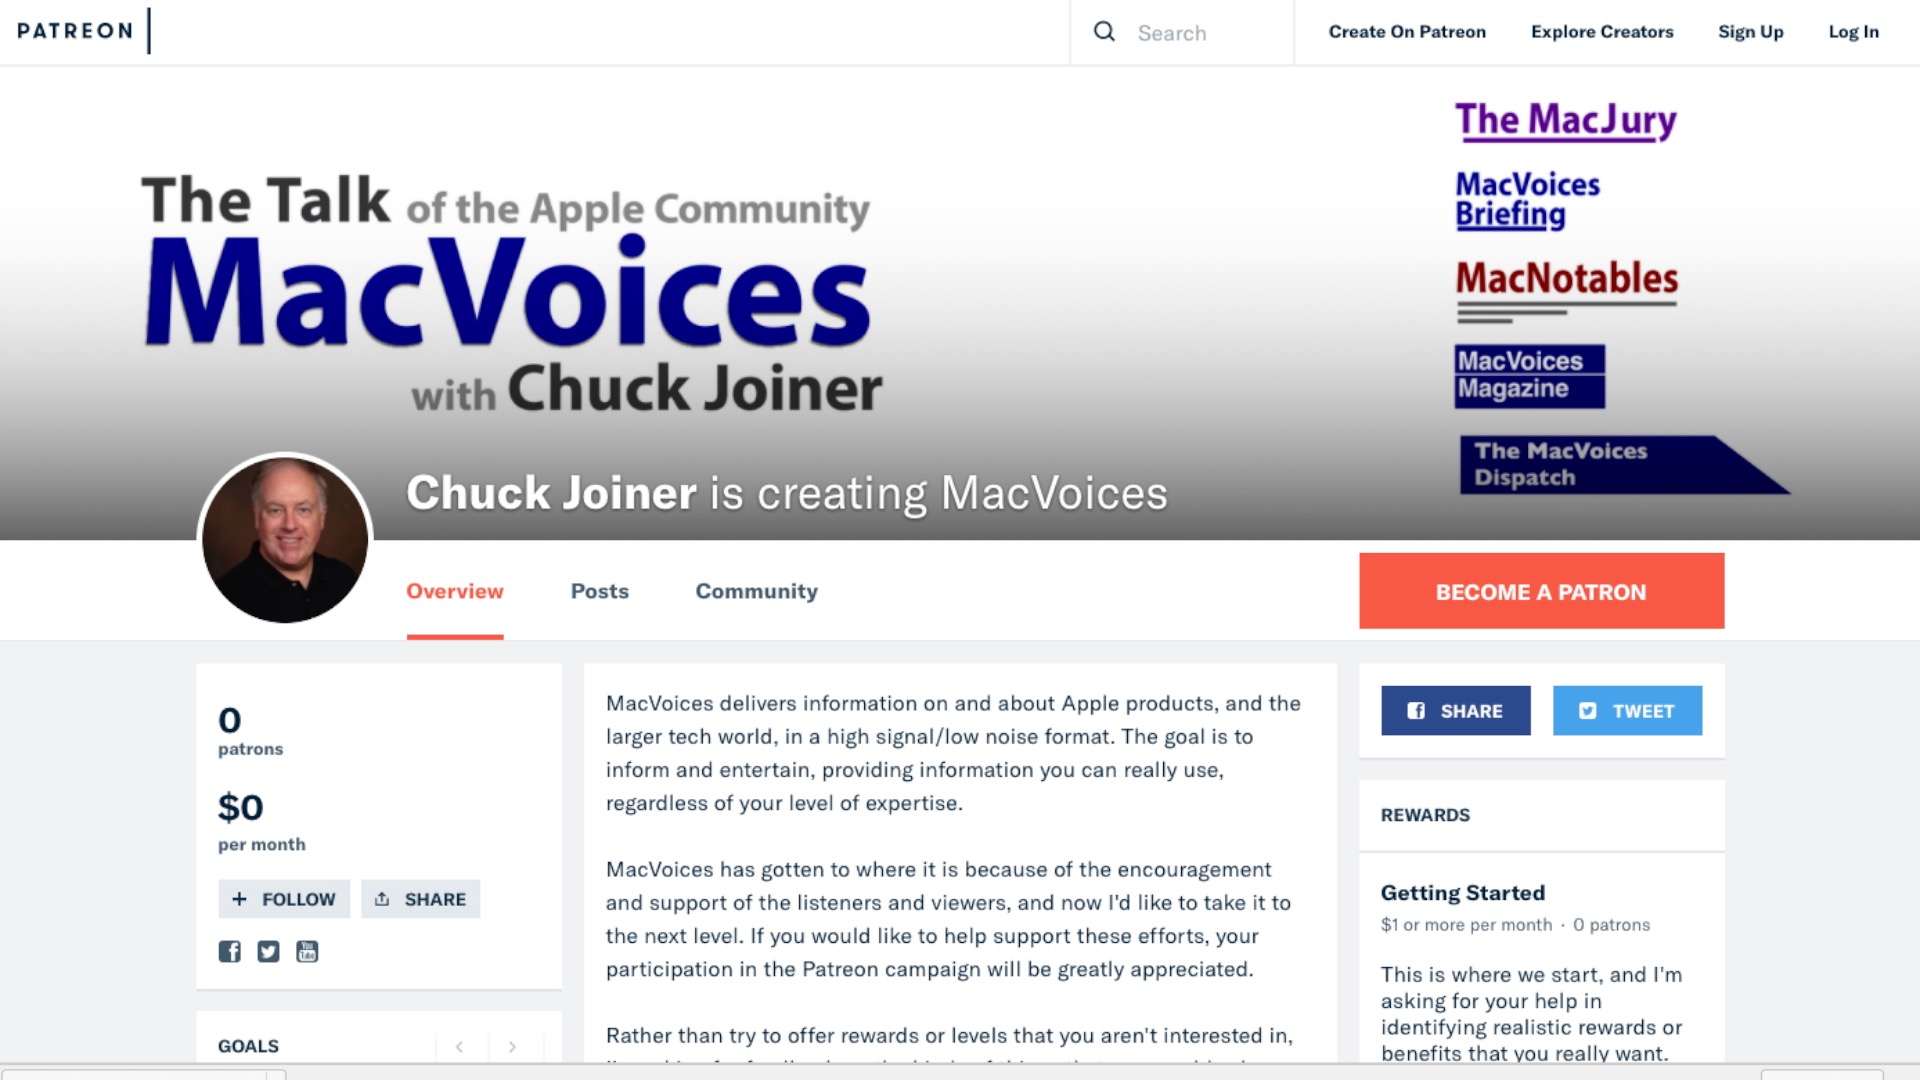Click the MacVoices Twitter icon
The width and height of the screenshot is (1920, 1080).
coord(268,951)
